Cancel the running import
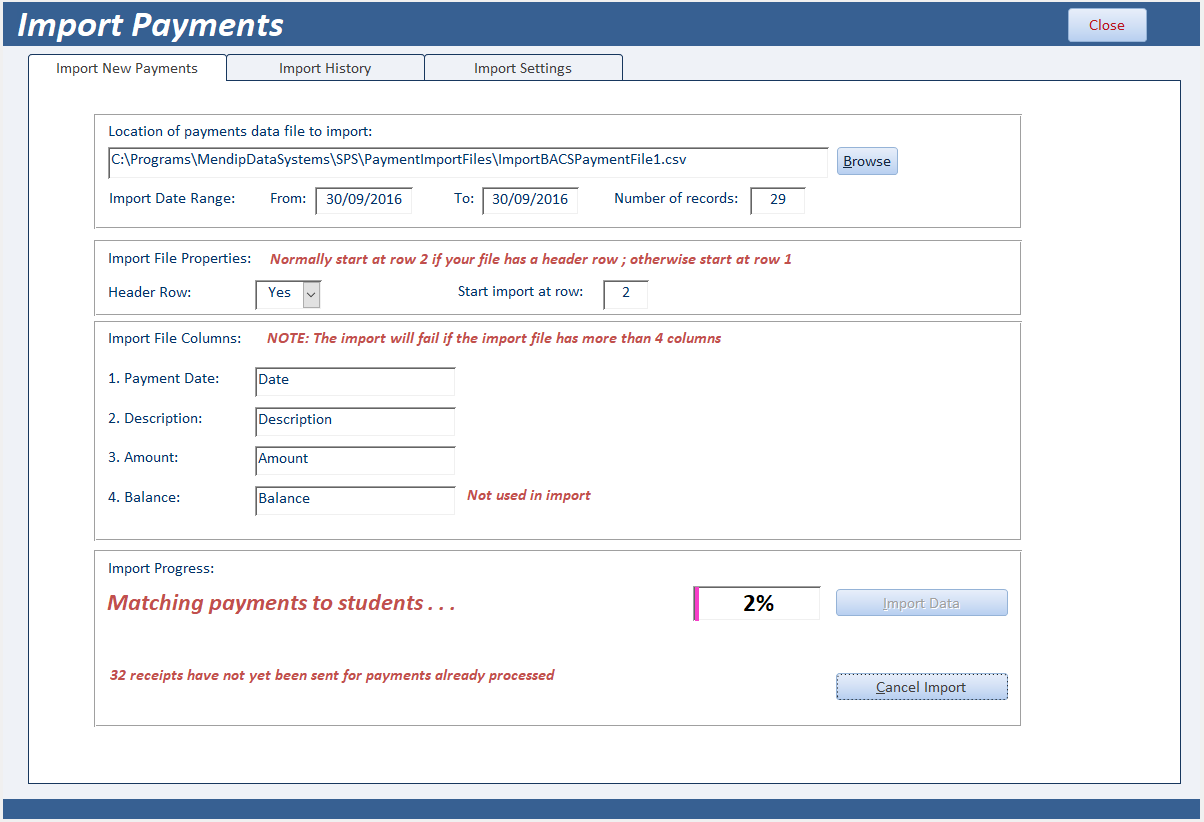This screenshot has height=822, width=1204. 921,687
